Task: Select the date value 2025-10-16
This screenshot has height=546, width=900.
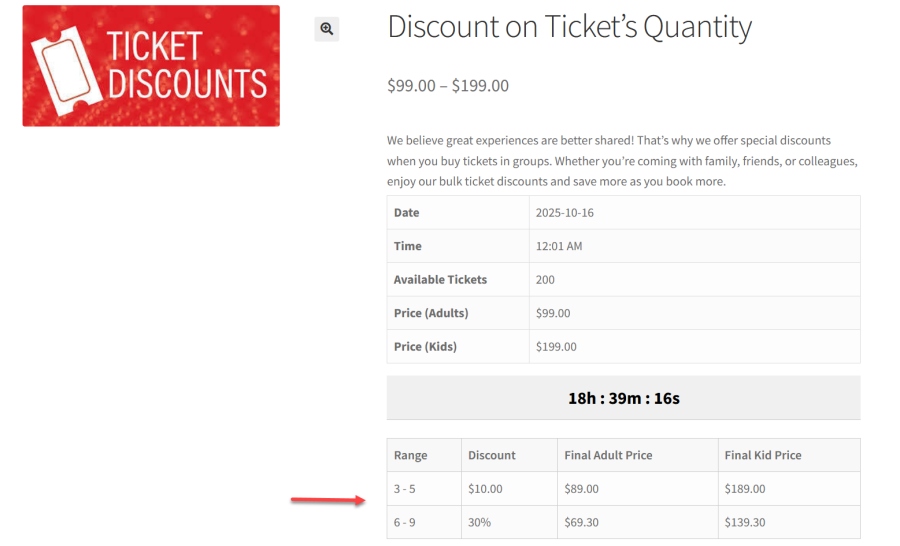Action: (x=564, y=213)
